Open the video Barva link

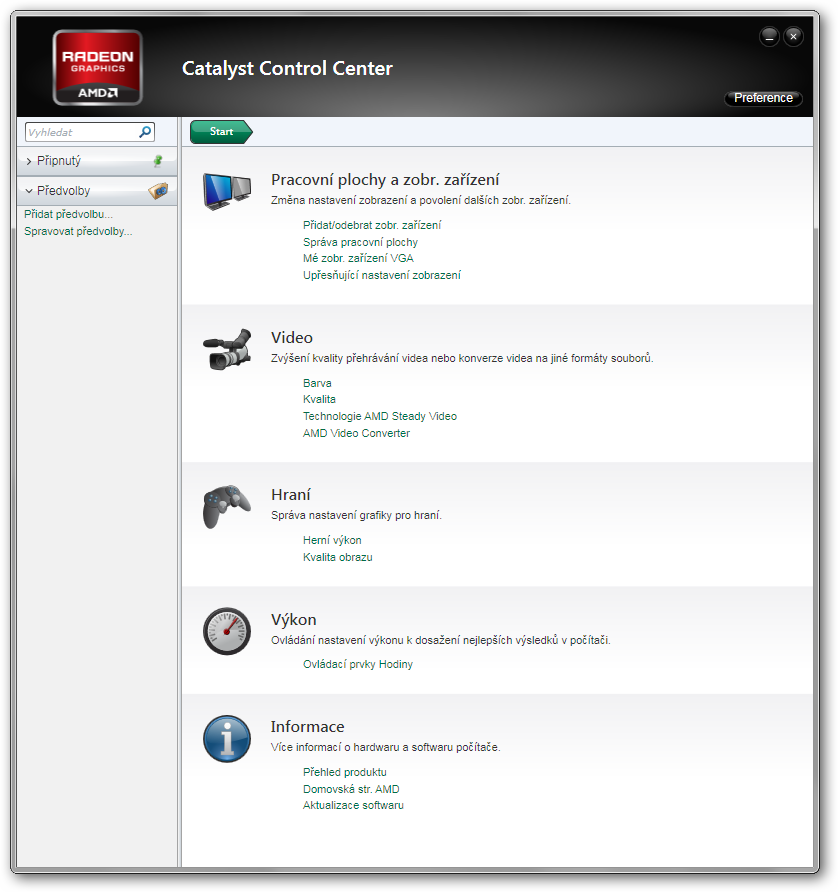point(317,383)
